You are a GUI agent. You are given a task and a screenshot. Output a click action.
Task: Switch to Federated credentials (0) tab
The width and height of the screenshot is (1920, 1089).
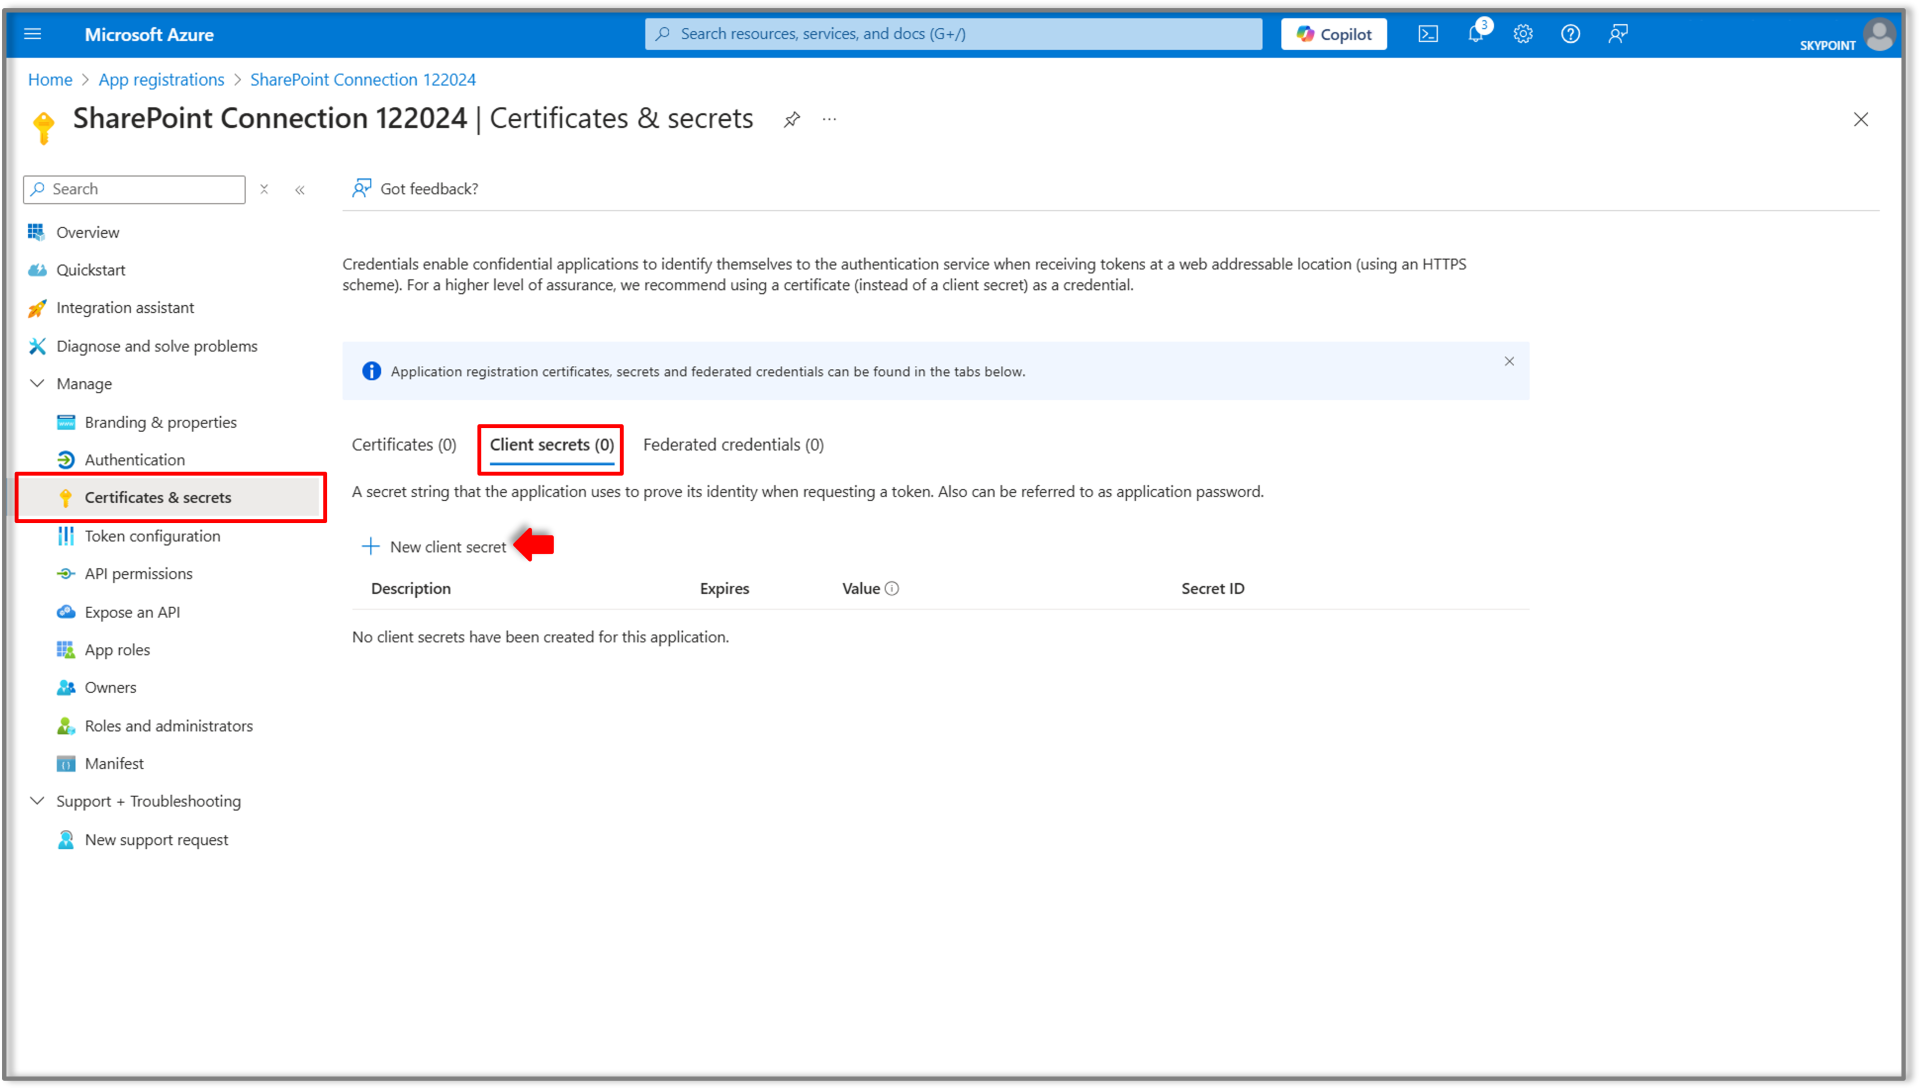point(733,445)
